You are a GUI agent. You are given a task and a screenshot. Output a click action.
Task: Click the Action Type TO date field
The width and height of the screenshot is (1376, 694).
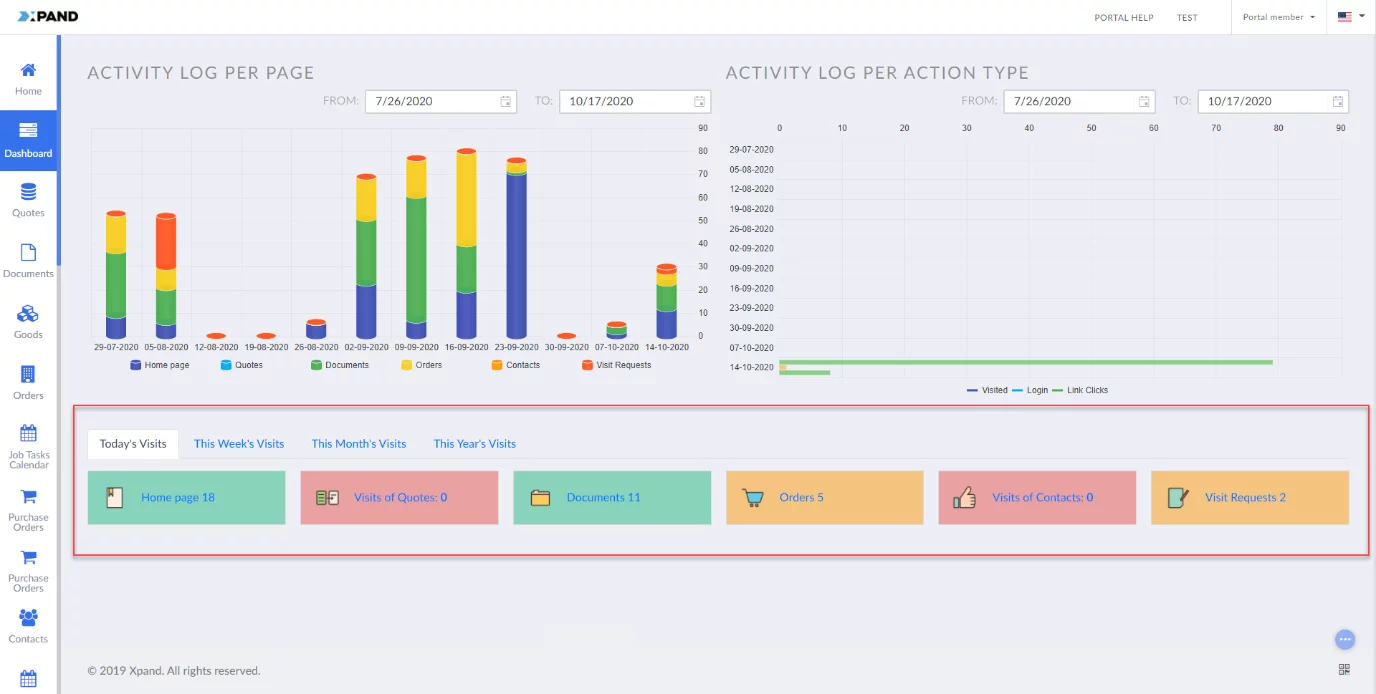[1264, 101]
